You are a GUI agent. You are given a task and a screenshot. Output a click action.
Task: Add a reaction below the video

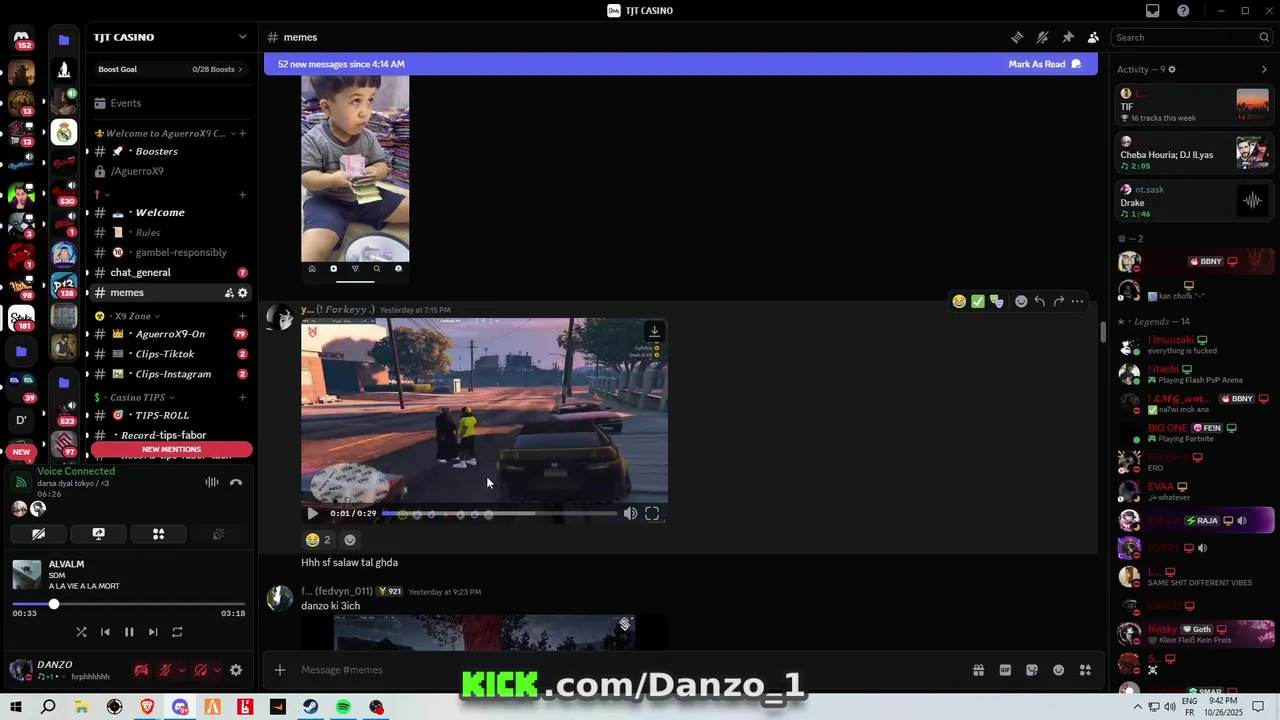click(350, 540)
